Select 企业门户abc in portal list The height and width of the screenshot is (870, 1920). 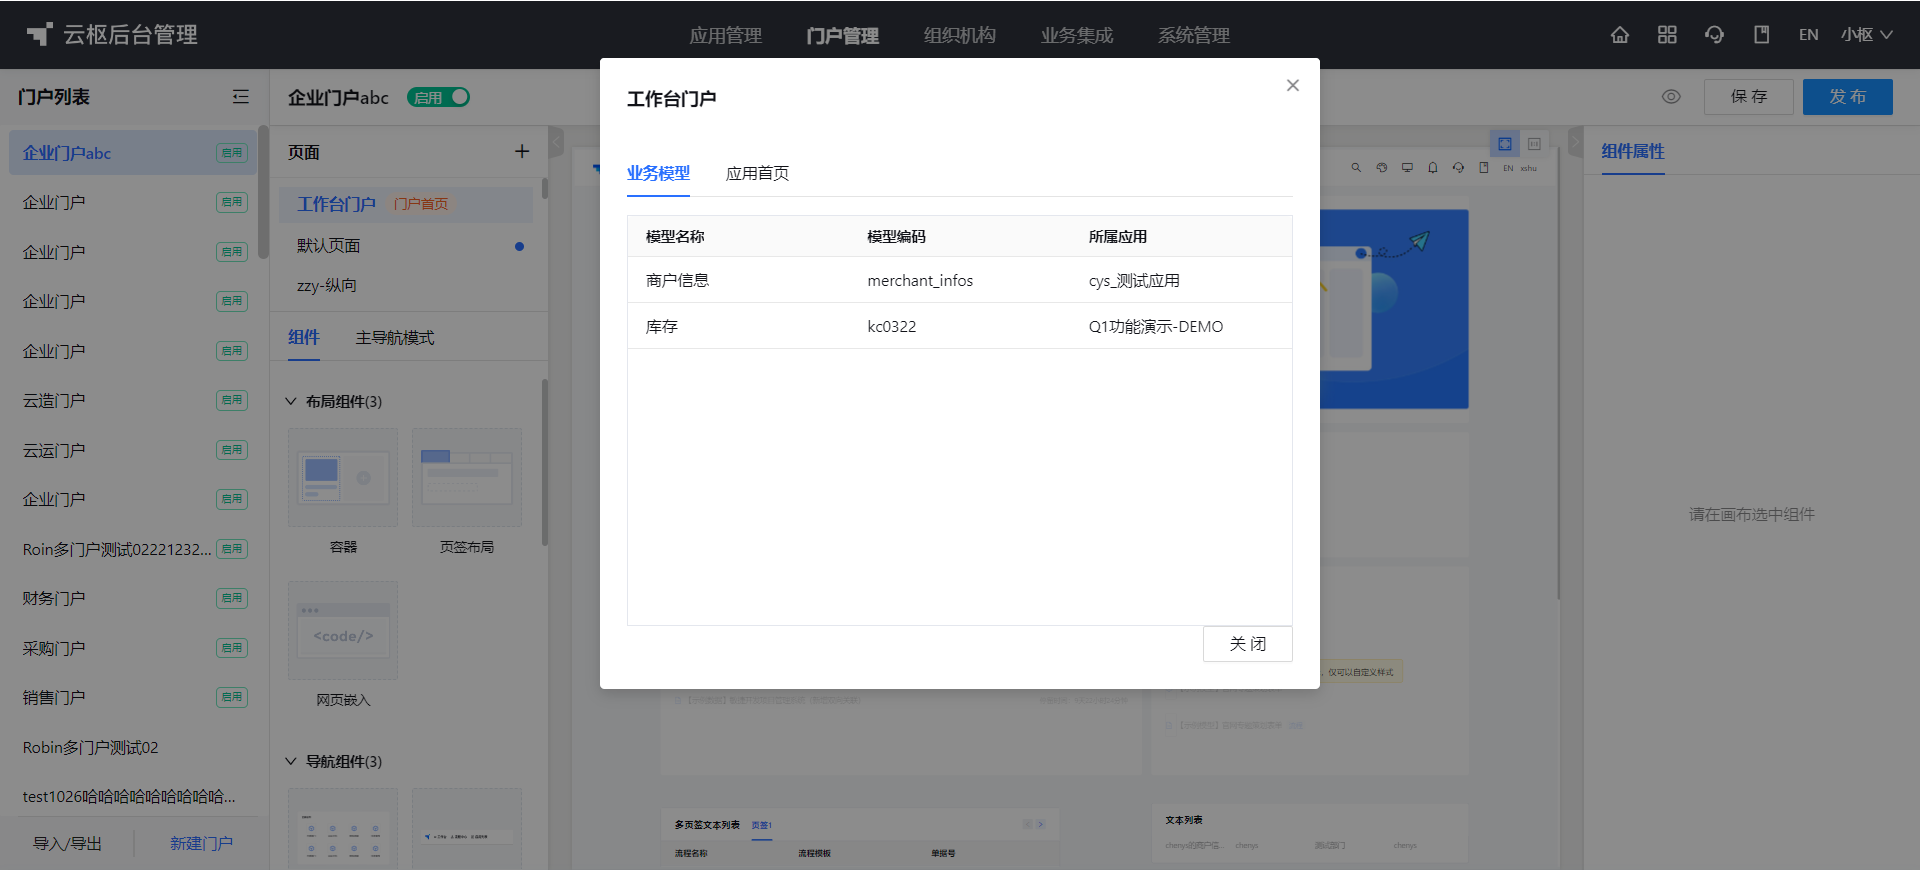click(133, 153)
